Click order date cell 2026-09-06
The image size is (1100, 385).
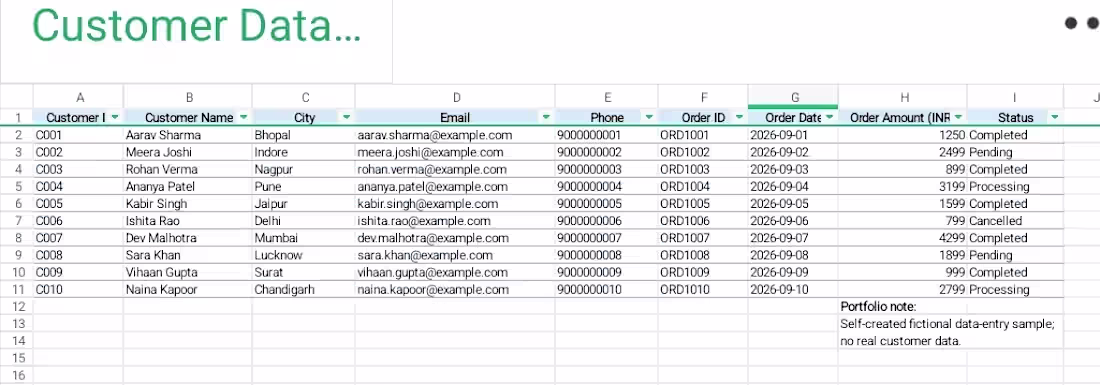click(x=793, y=221)
